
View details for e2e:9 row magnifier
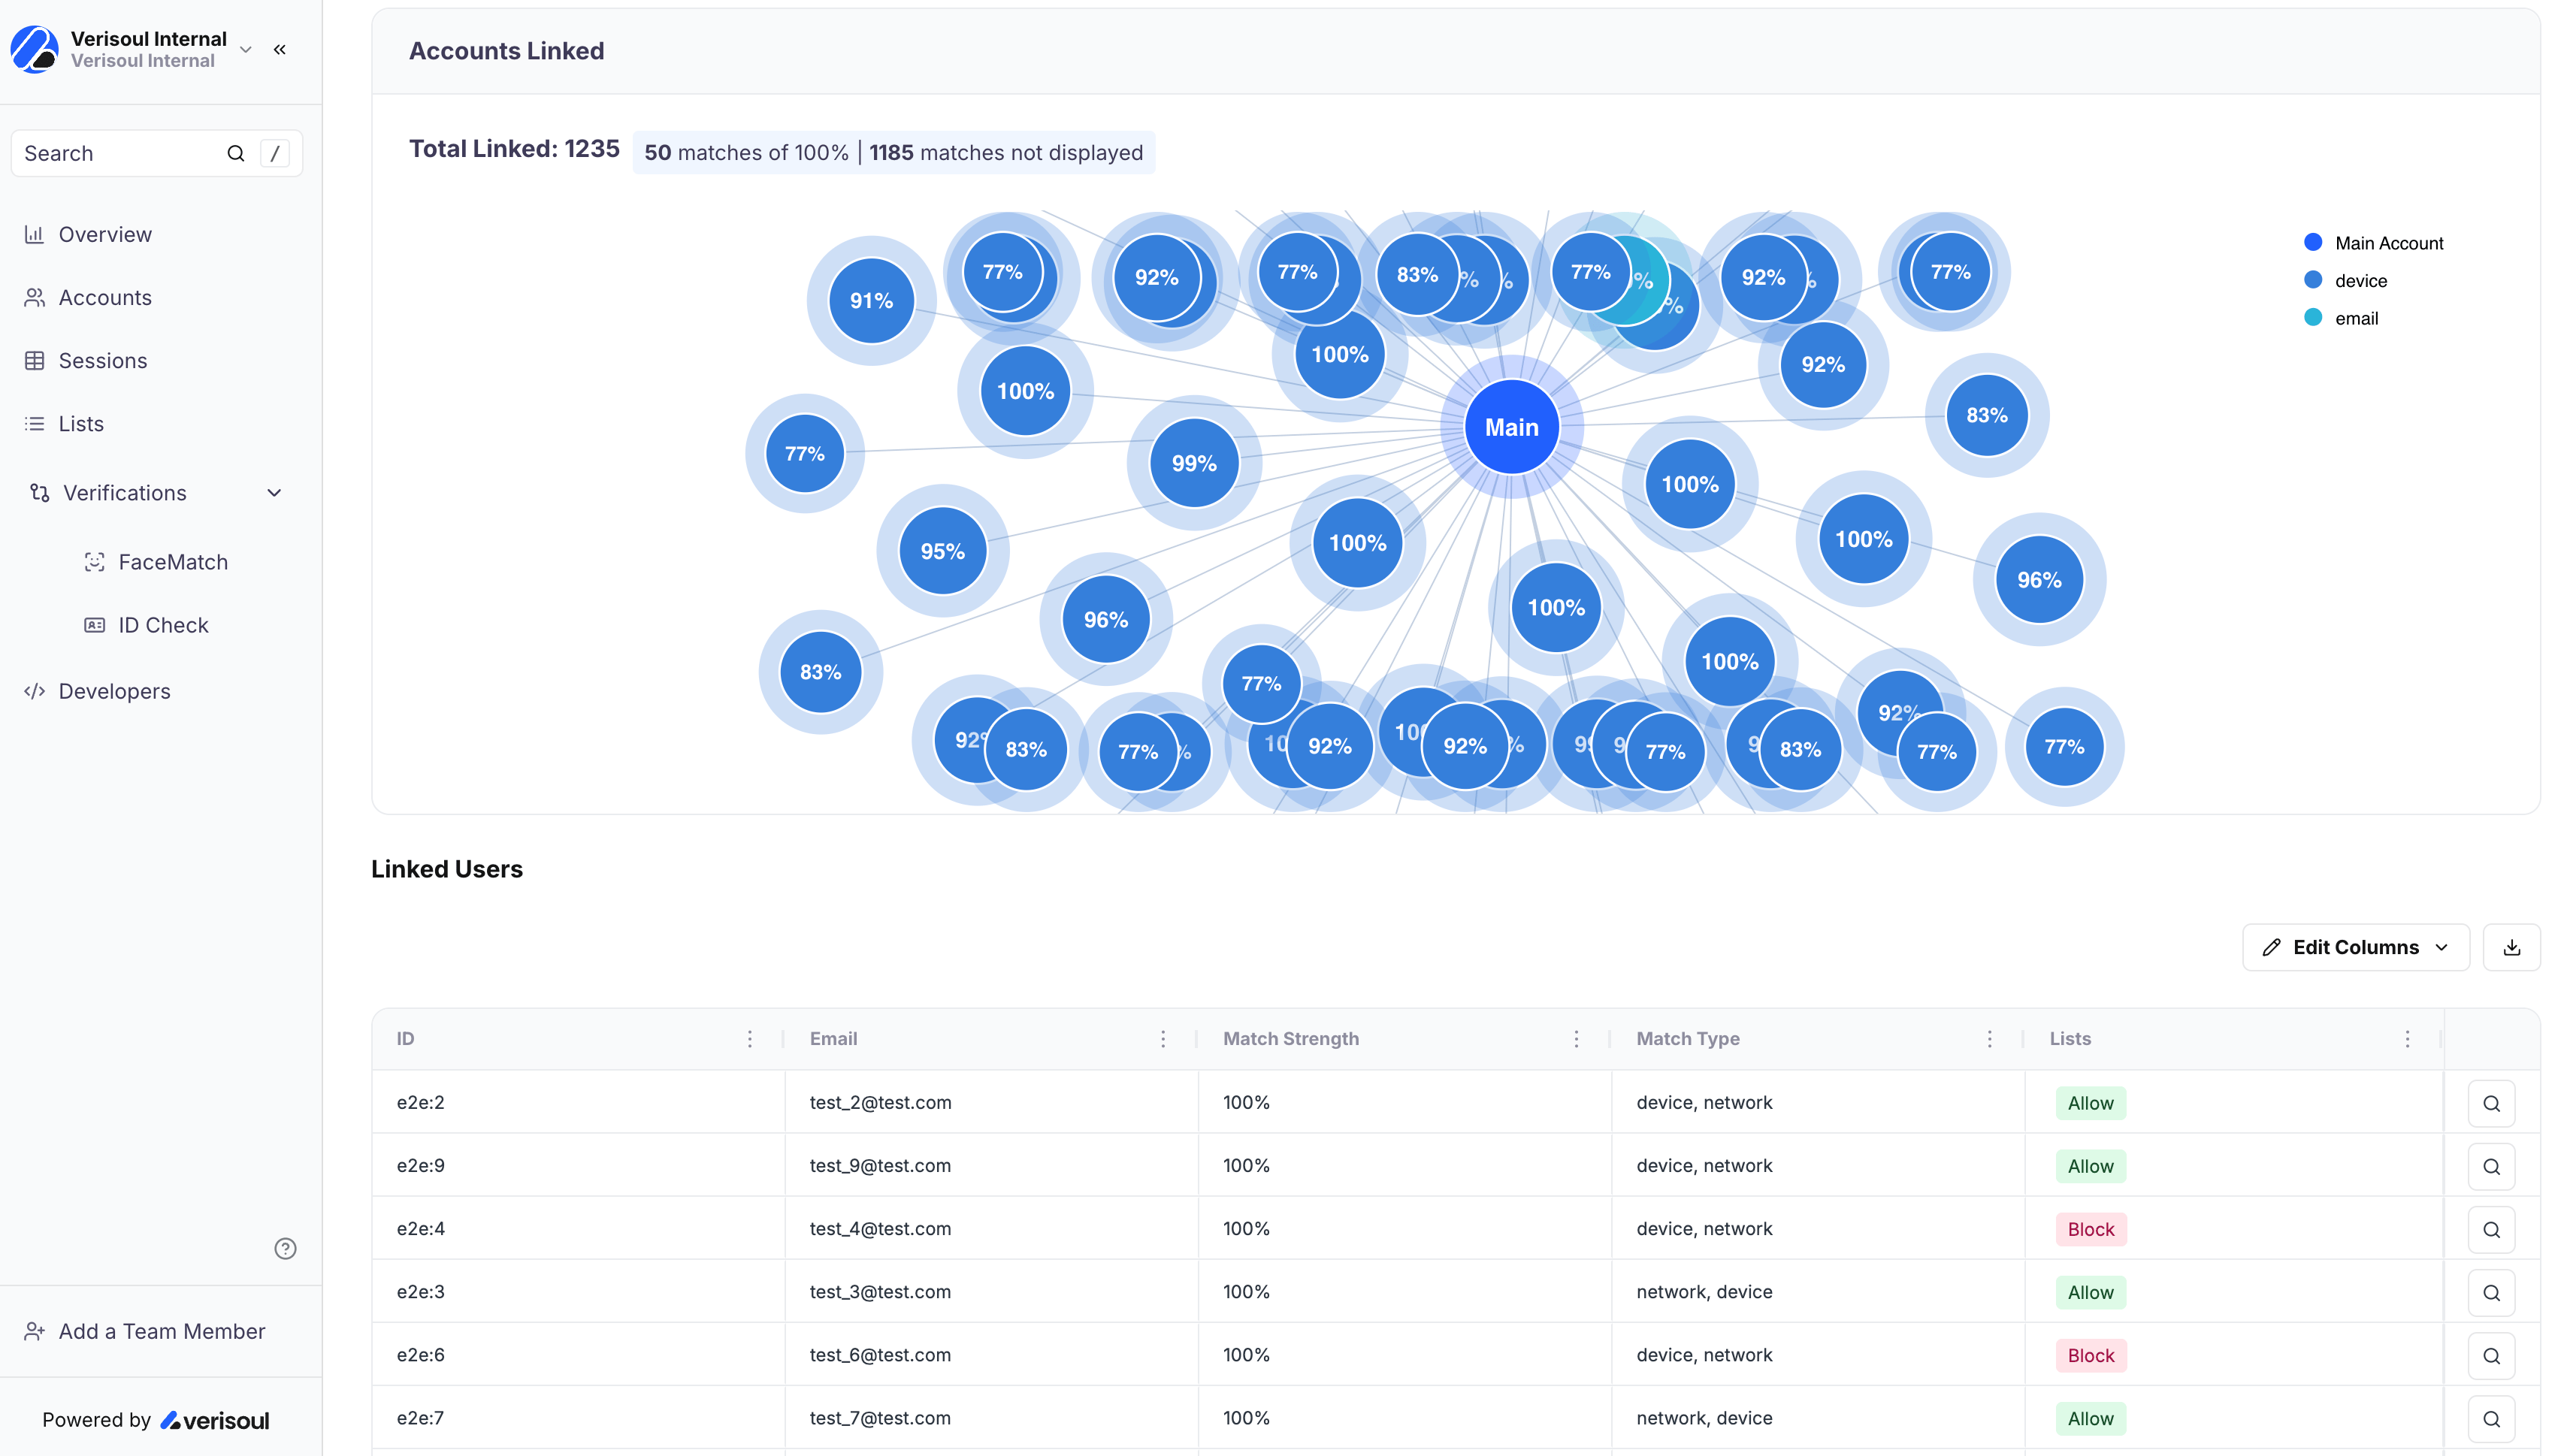[x=2491, y=1166]
